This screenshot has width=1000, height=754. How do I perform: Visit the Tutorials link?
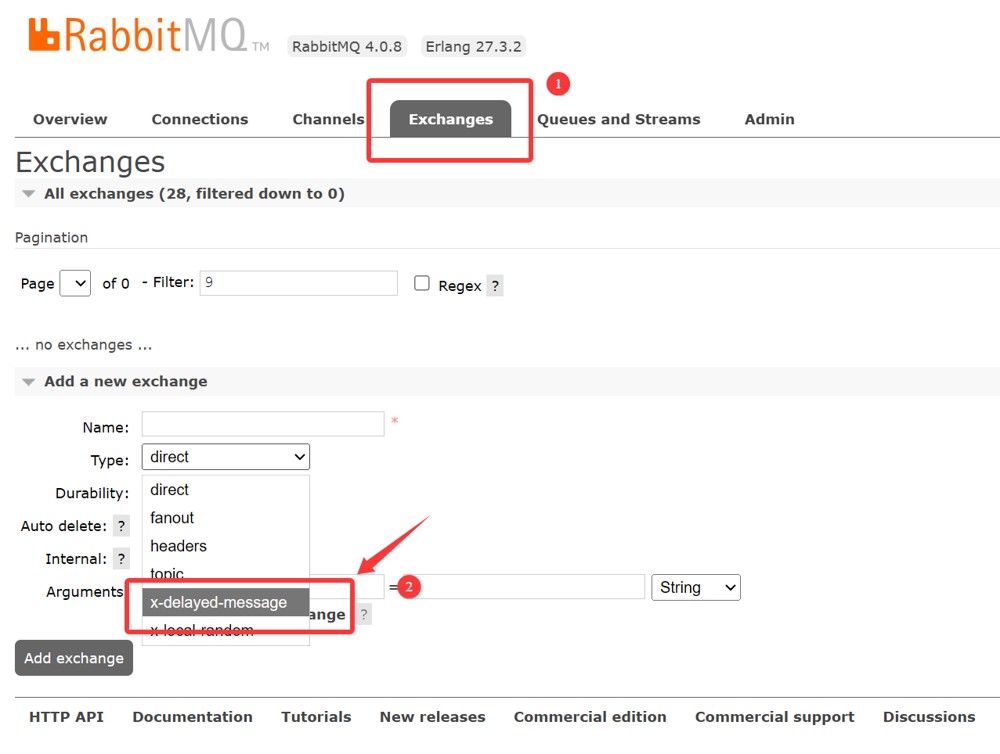point(316,717)
